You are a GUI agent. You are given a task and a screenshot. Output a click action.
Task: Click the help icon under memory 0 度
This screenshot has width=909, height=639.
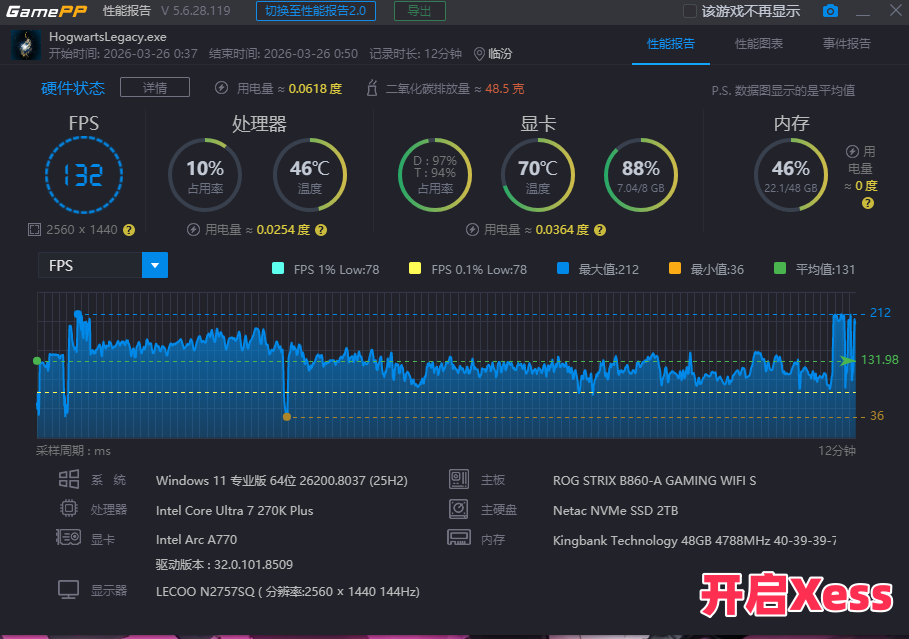[x=868, y=203]
